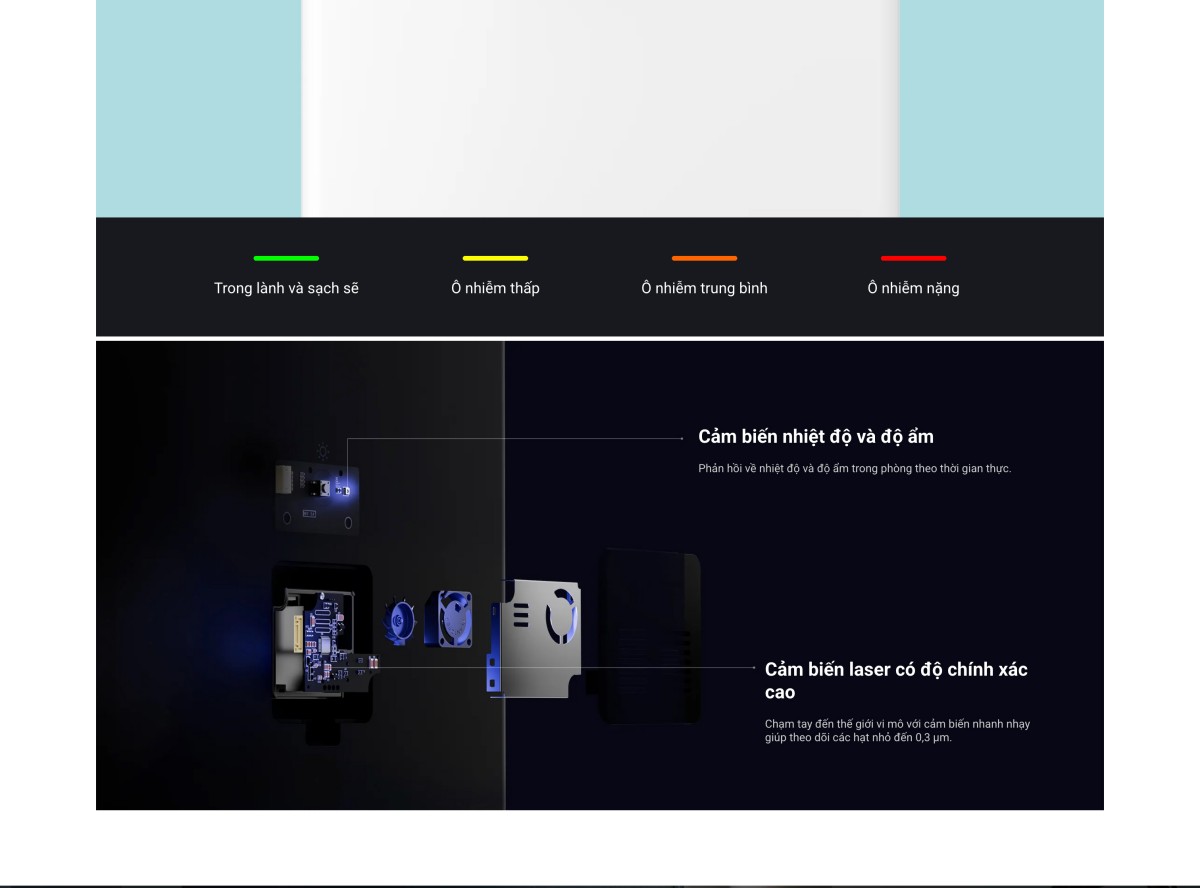Select the "Ô nhiễm thấp" label
The image size is (1200, 888).
[495, 288]
